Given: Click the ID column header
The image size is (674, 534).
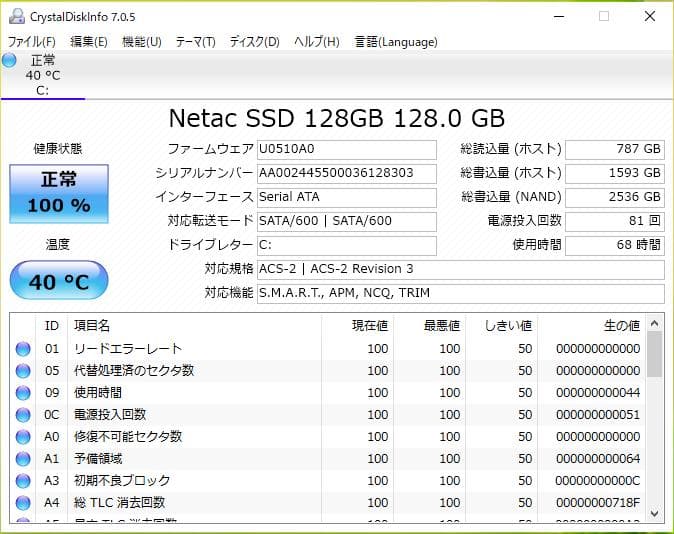Looking at the screenshot, I should coord(52,326).
